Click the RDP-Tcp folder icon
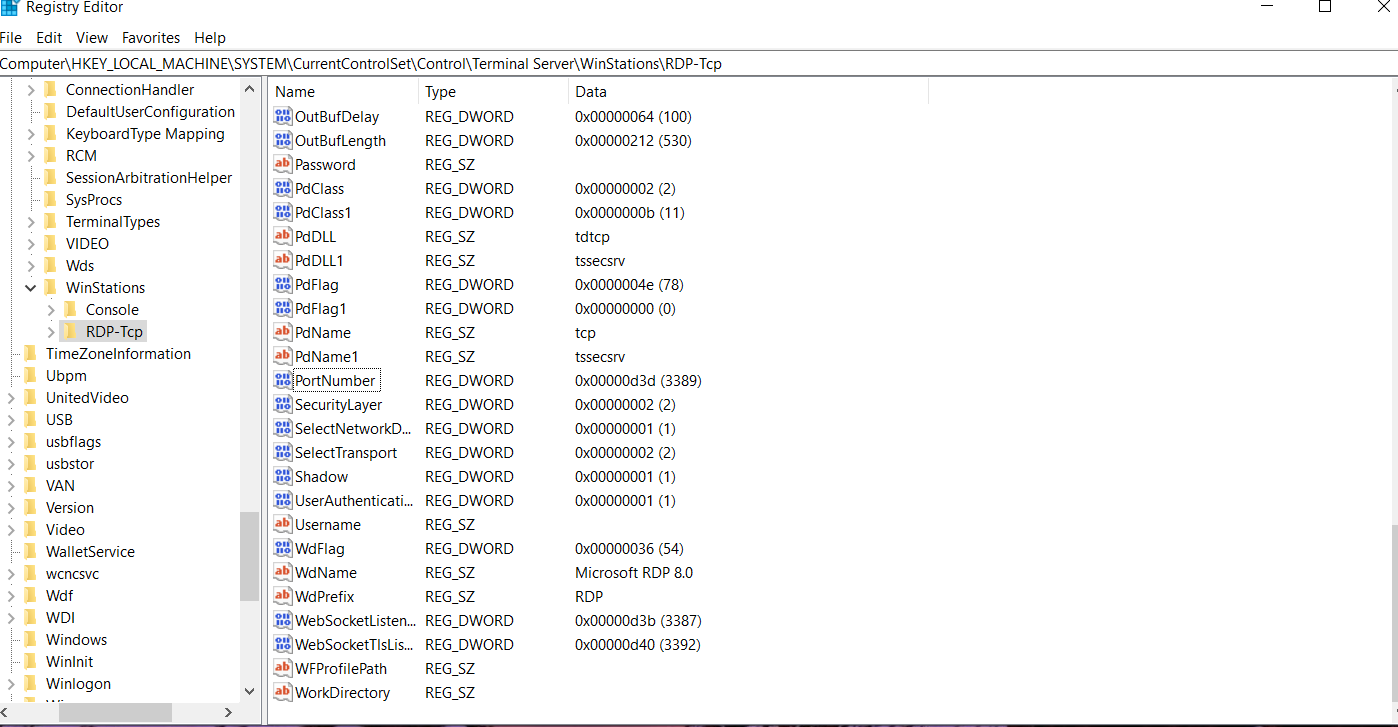The width and height of the screenshot is (1398, 727). 70,332
